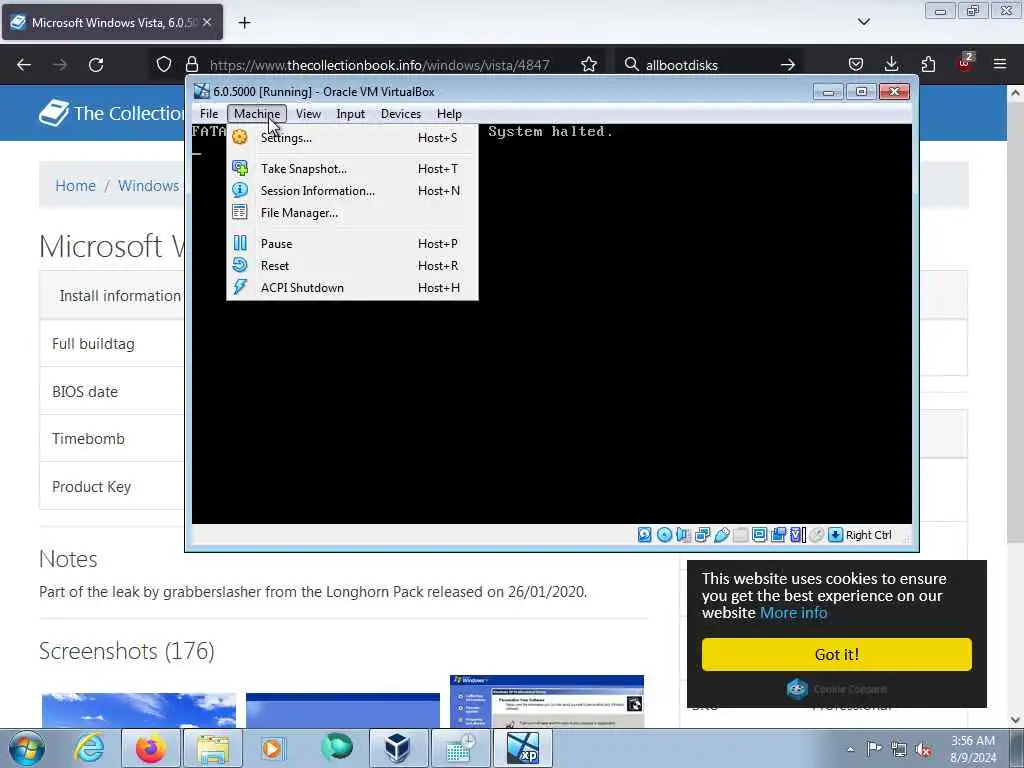Open the first blue sky screenshot thumbnail
Viewport: 1024px width, 768px height.
tap(139, 710)
